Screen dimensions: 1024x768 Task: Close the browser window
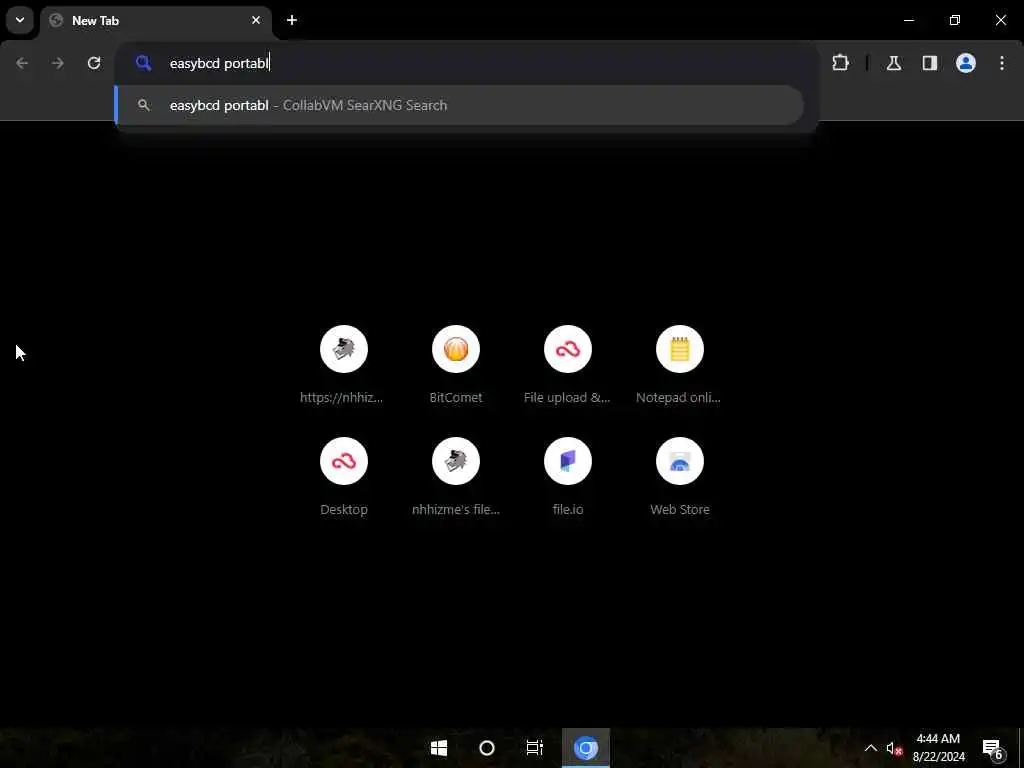pyautogui.click(x=1000, y=20)
